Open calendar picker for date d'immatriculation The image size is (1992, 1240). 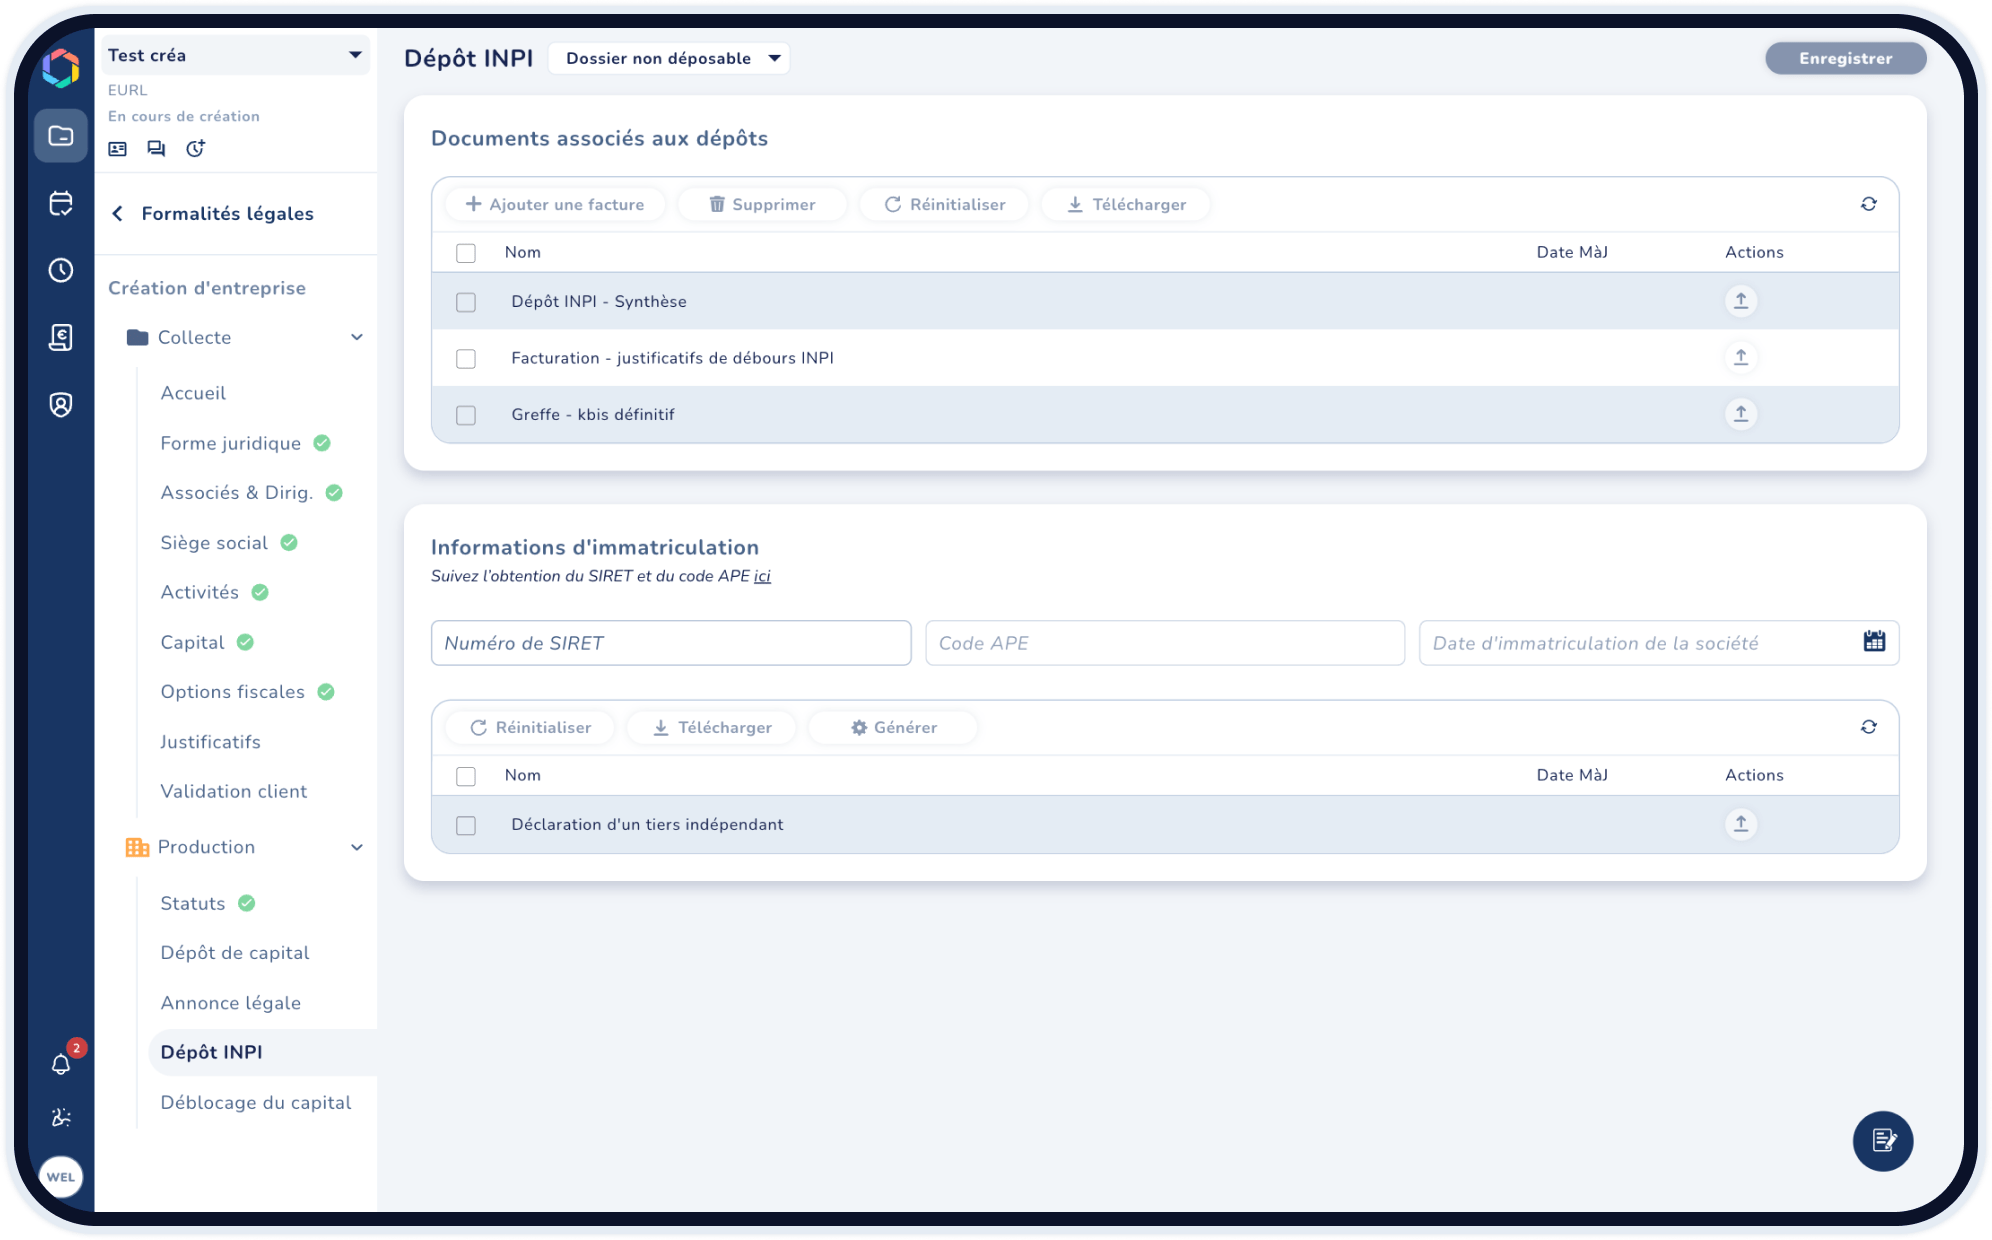(x=1874, y=642)
